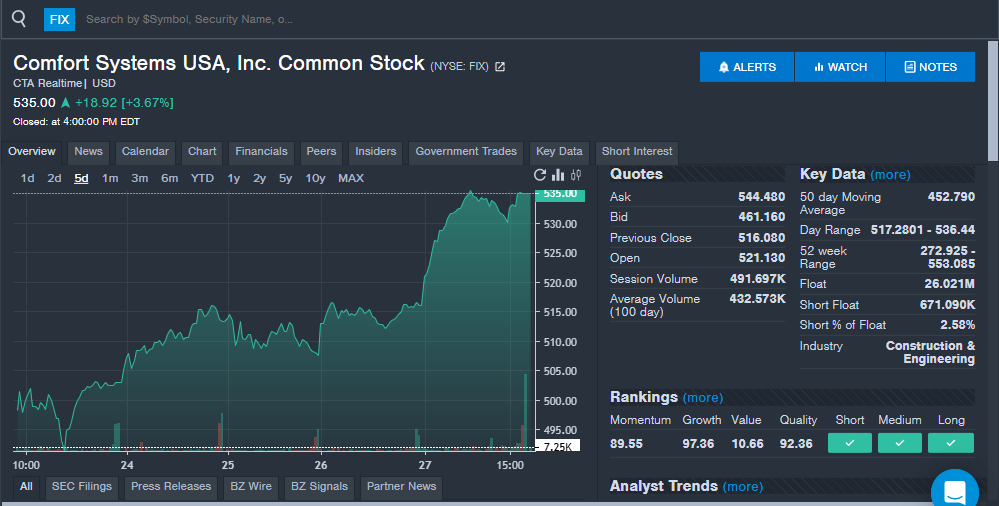Open external link icon beside NYSE: FIX

point(500,66)
